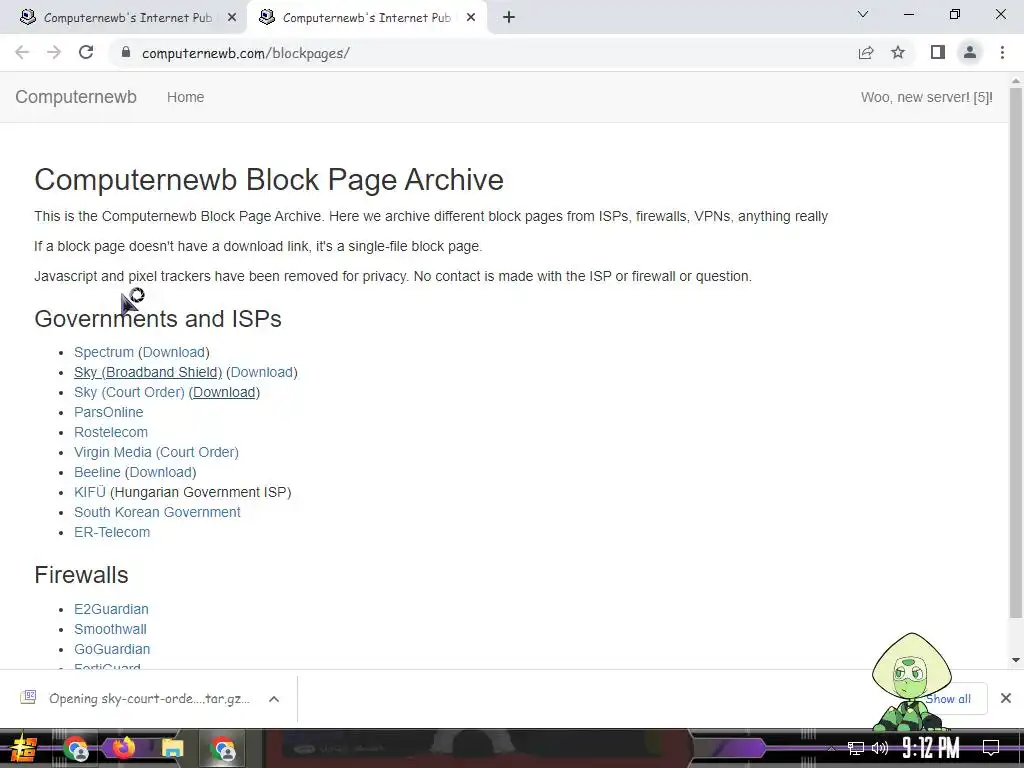
Task: Open the GoGuardian firewall link
Action: (x=112, y=649)
